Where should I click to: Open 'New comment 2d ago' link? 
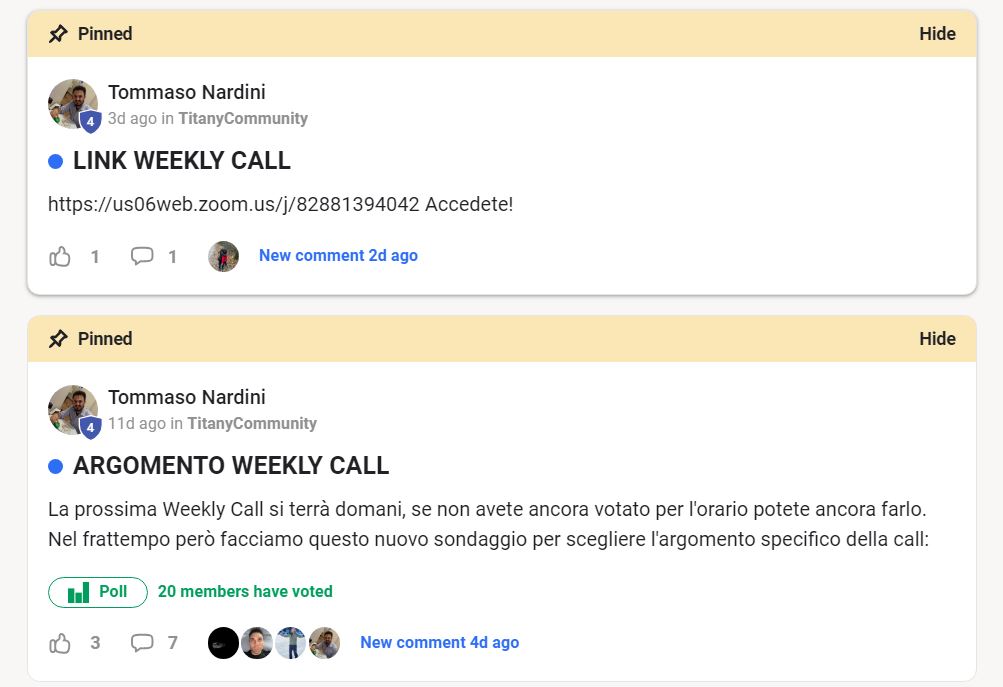tap(338, 256)
